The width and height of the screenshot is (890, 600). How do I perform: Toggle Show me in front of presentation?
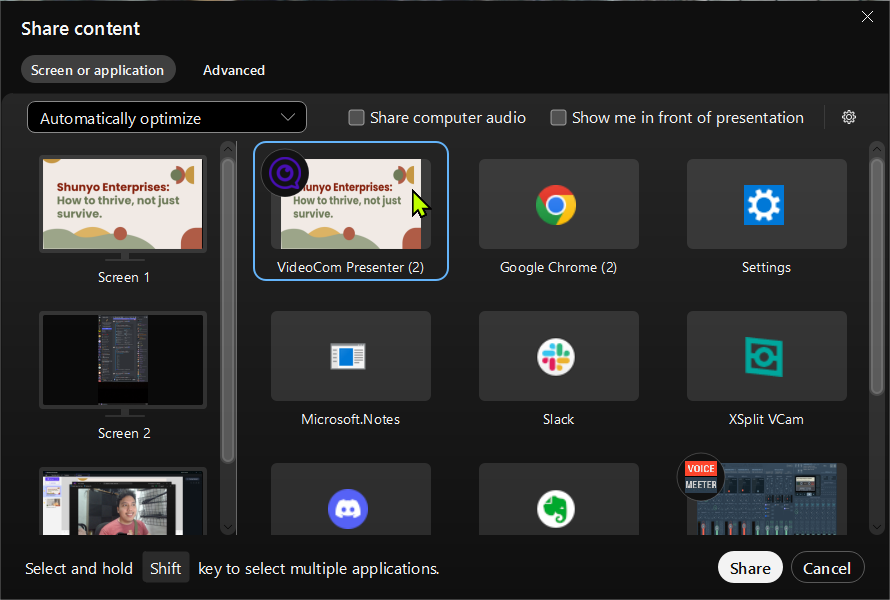[x=559, y=118]
